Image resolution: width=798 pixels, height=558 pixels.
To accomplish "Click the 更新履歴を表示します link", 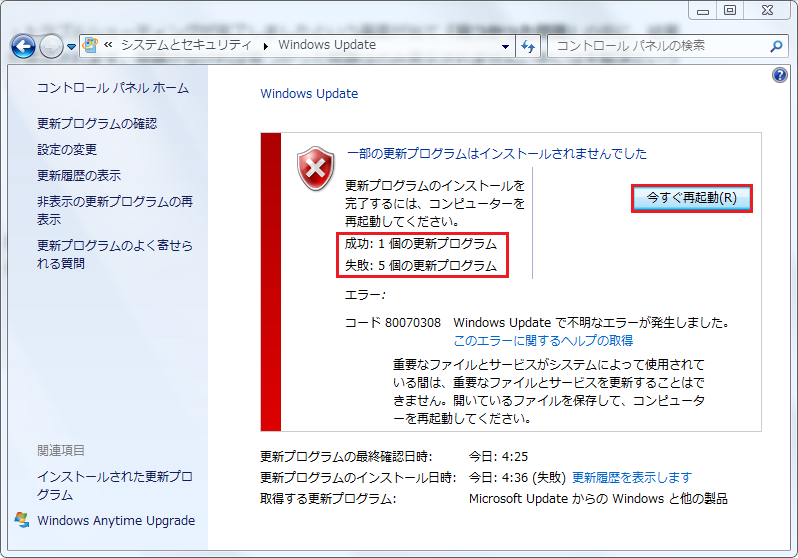I will click(632, 478).
